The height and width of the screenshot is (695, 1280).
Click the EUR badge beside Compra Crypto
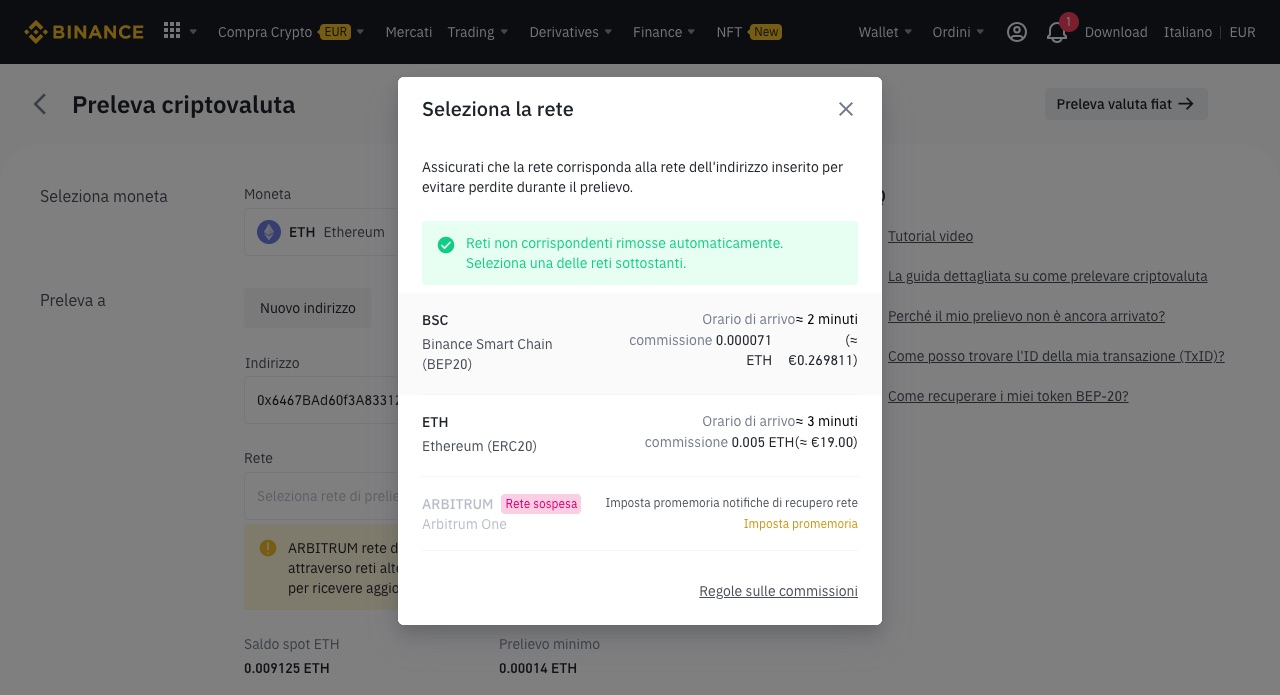335,32
